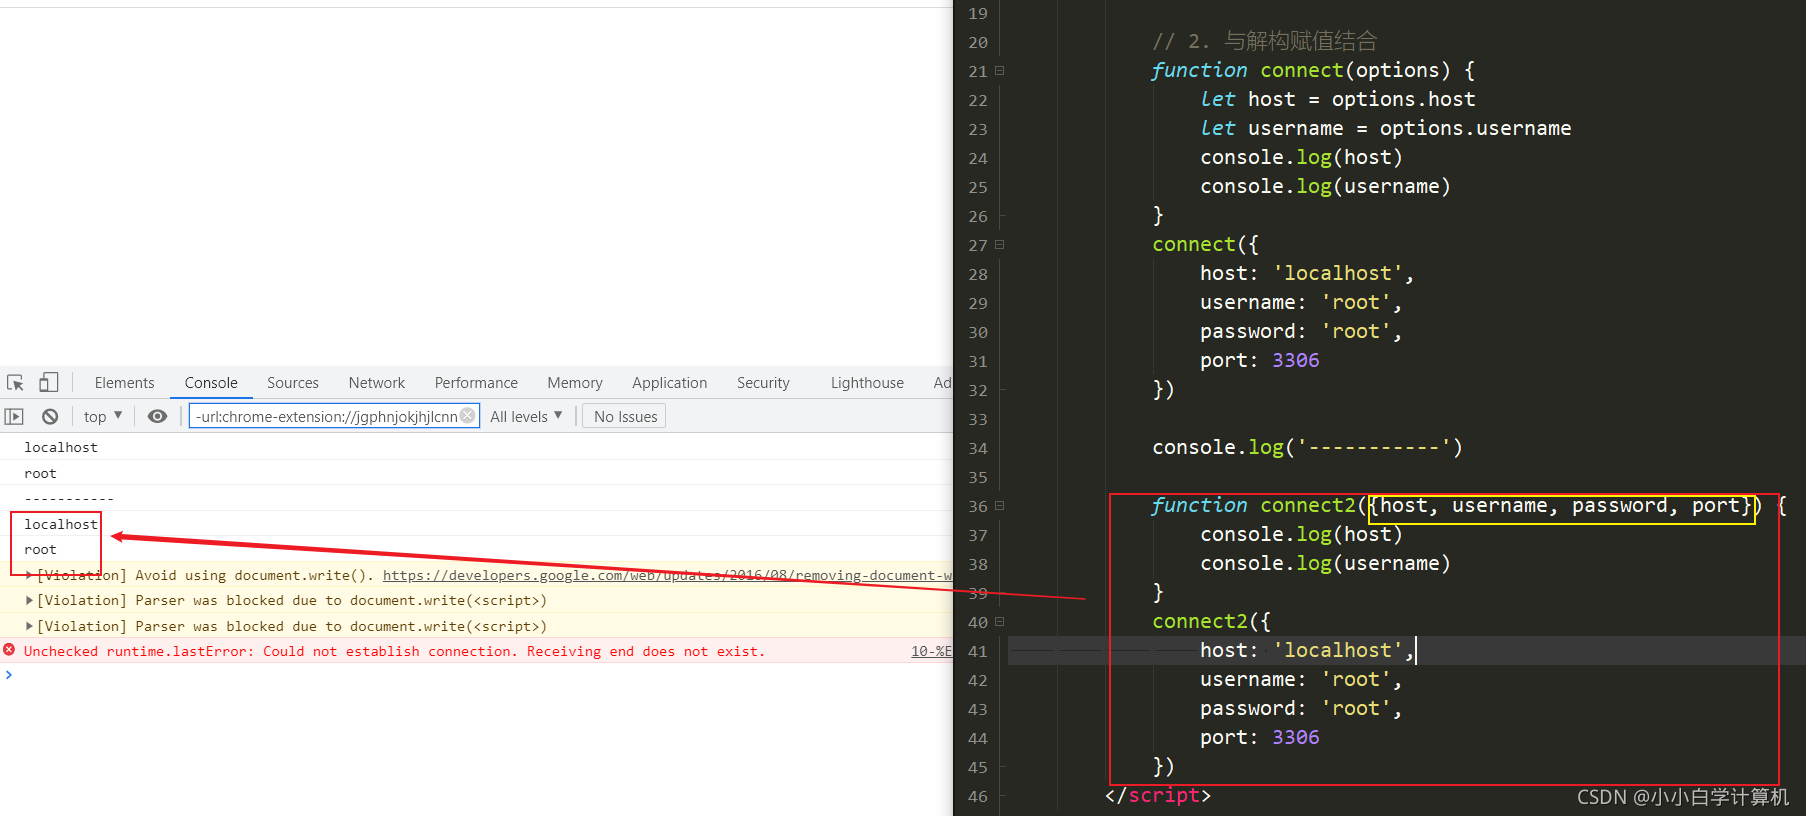Click "password: 'root'" on line 30
This screenshot has height=816, width=1806.
tap(1301, 331)
